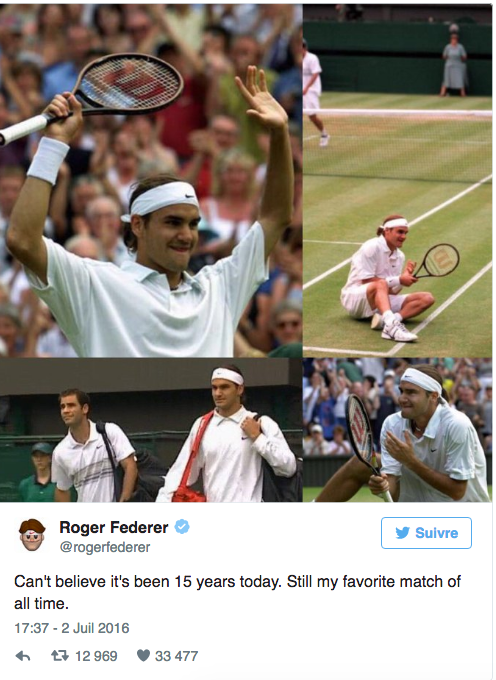Click the reply arrow icon

pyautogui.click(x=23, y=656)
